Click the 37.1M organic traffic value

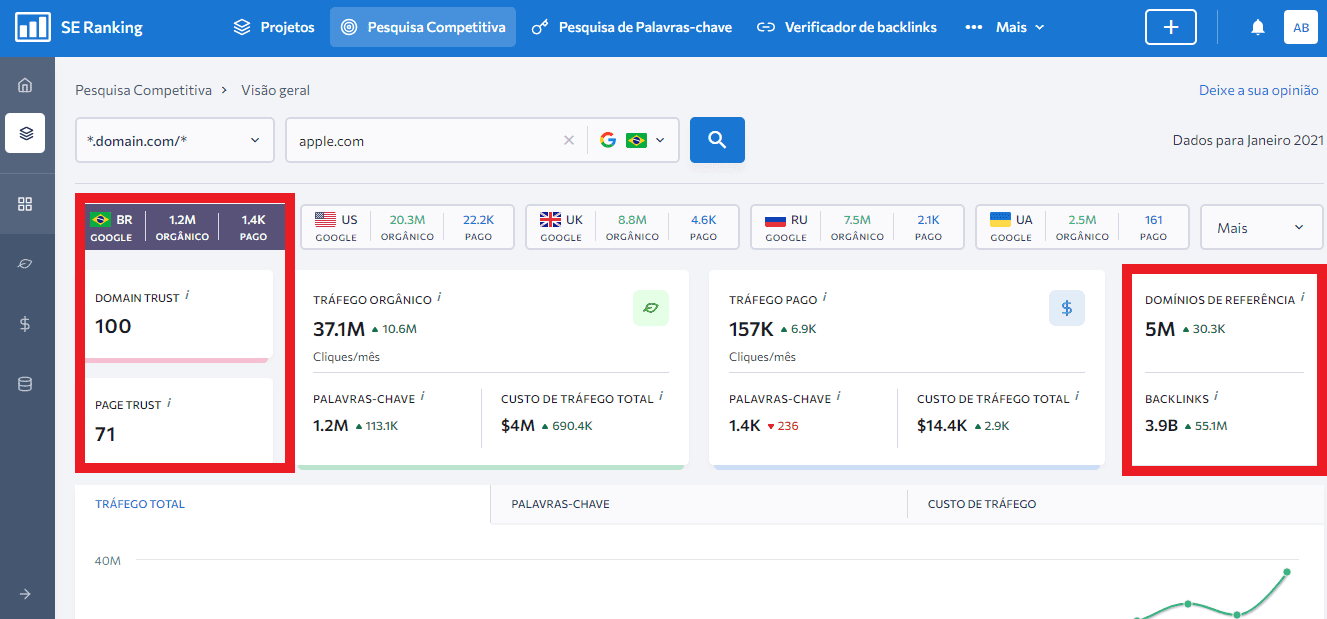(x=339, y=328)
